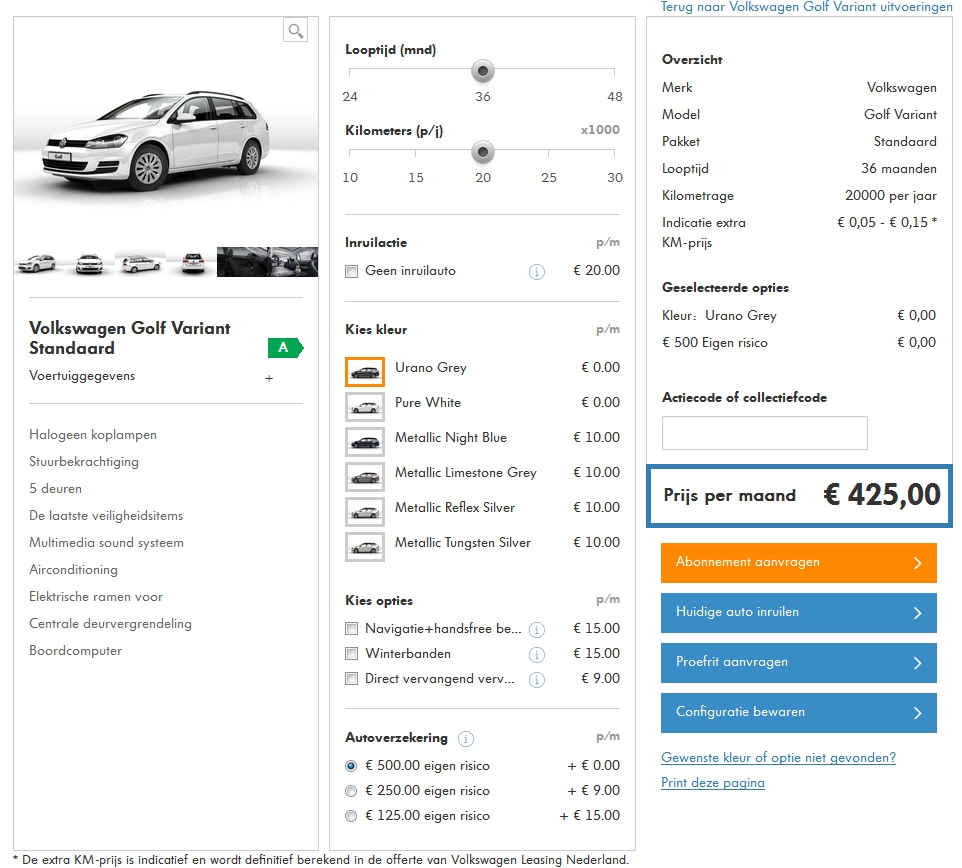The width and height of the screenshot is (962, 868).
Task: Expand Voertuiggegevens with the plus sign
Action: click(x=269, y=378)
